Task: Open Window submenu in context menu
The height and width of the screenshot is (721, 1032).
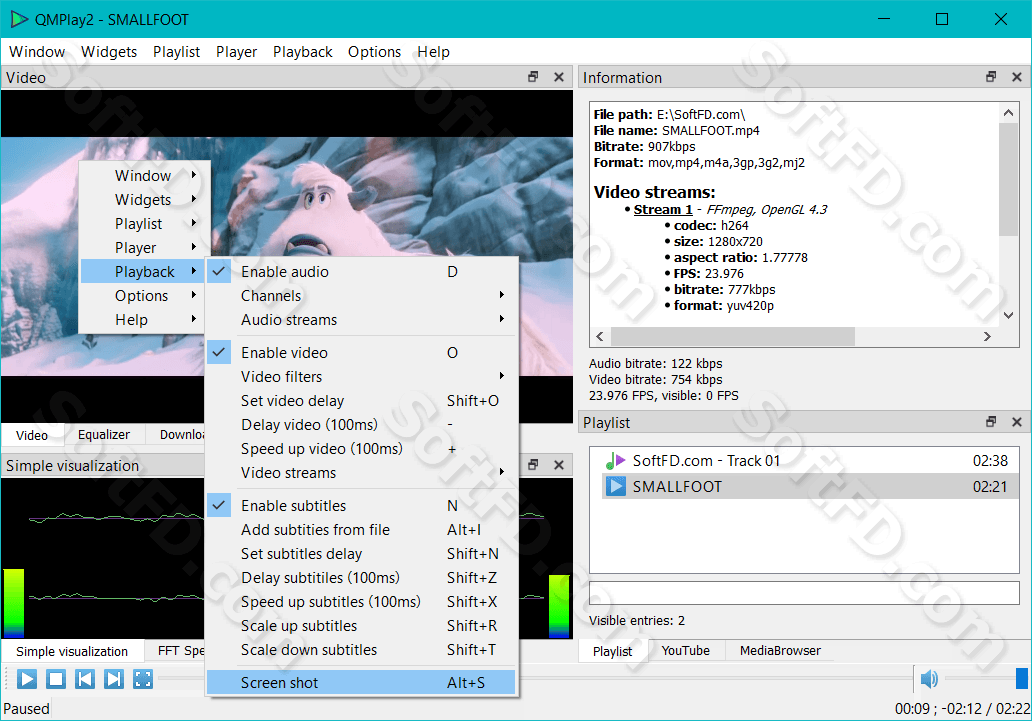Action: (x=144, y=176)
